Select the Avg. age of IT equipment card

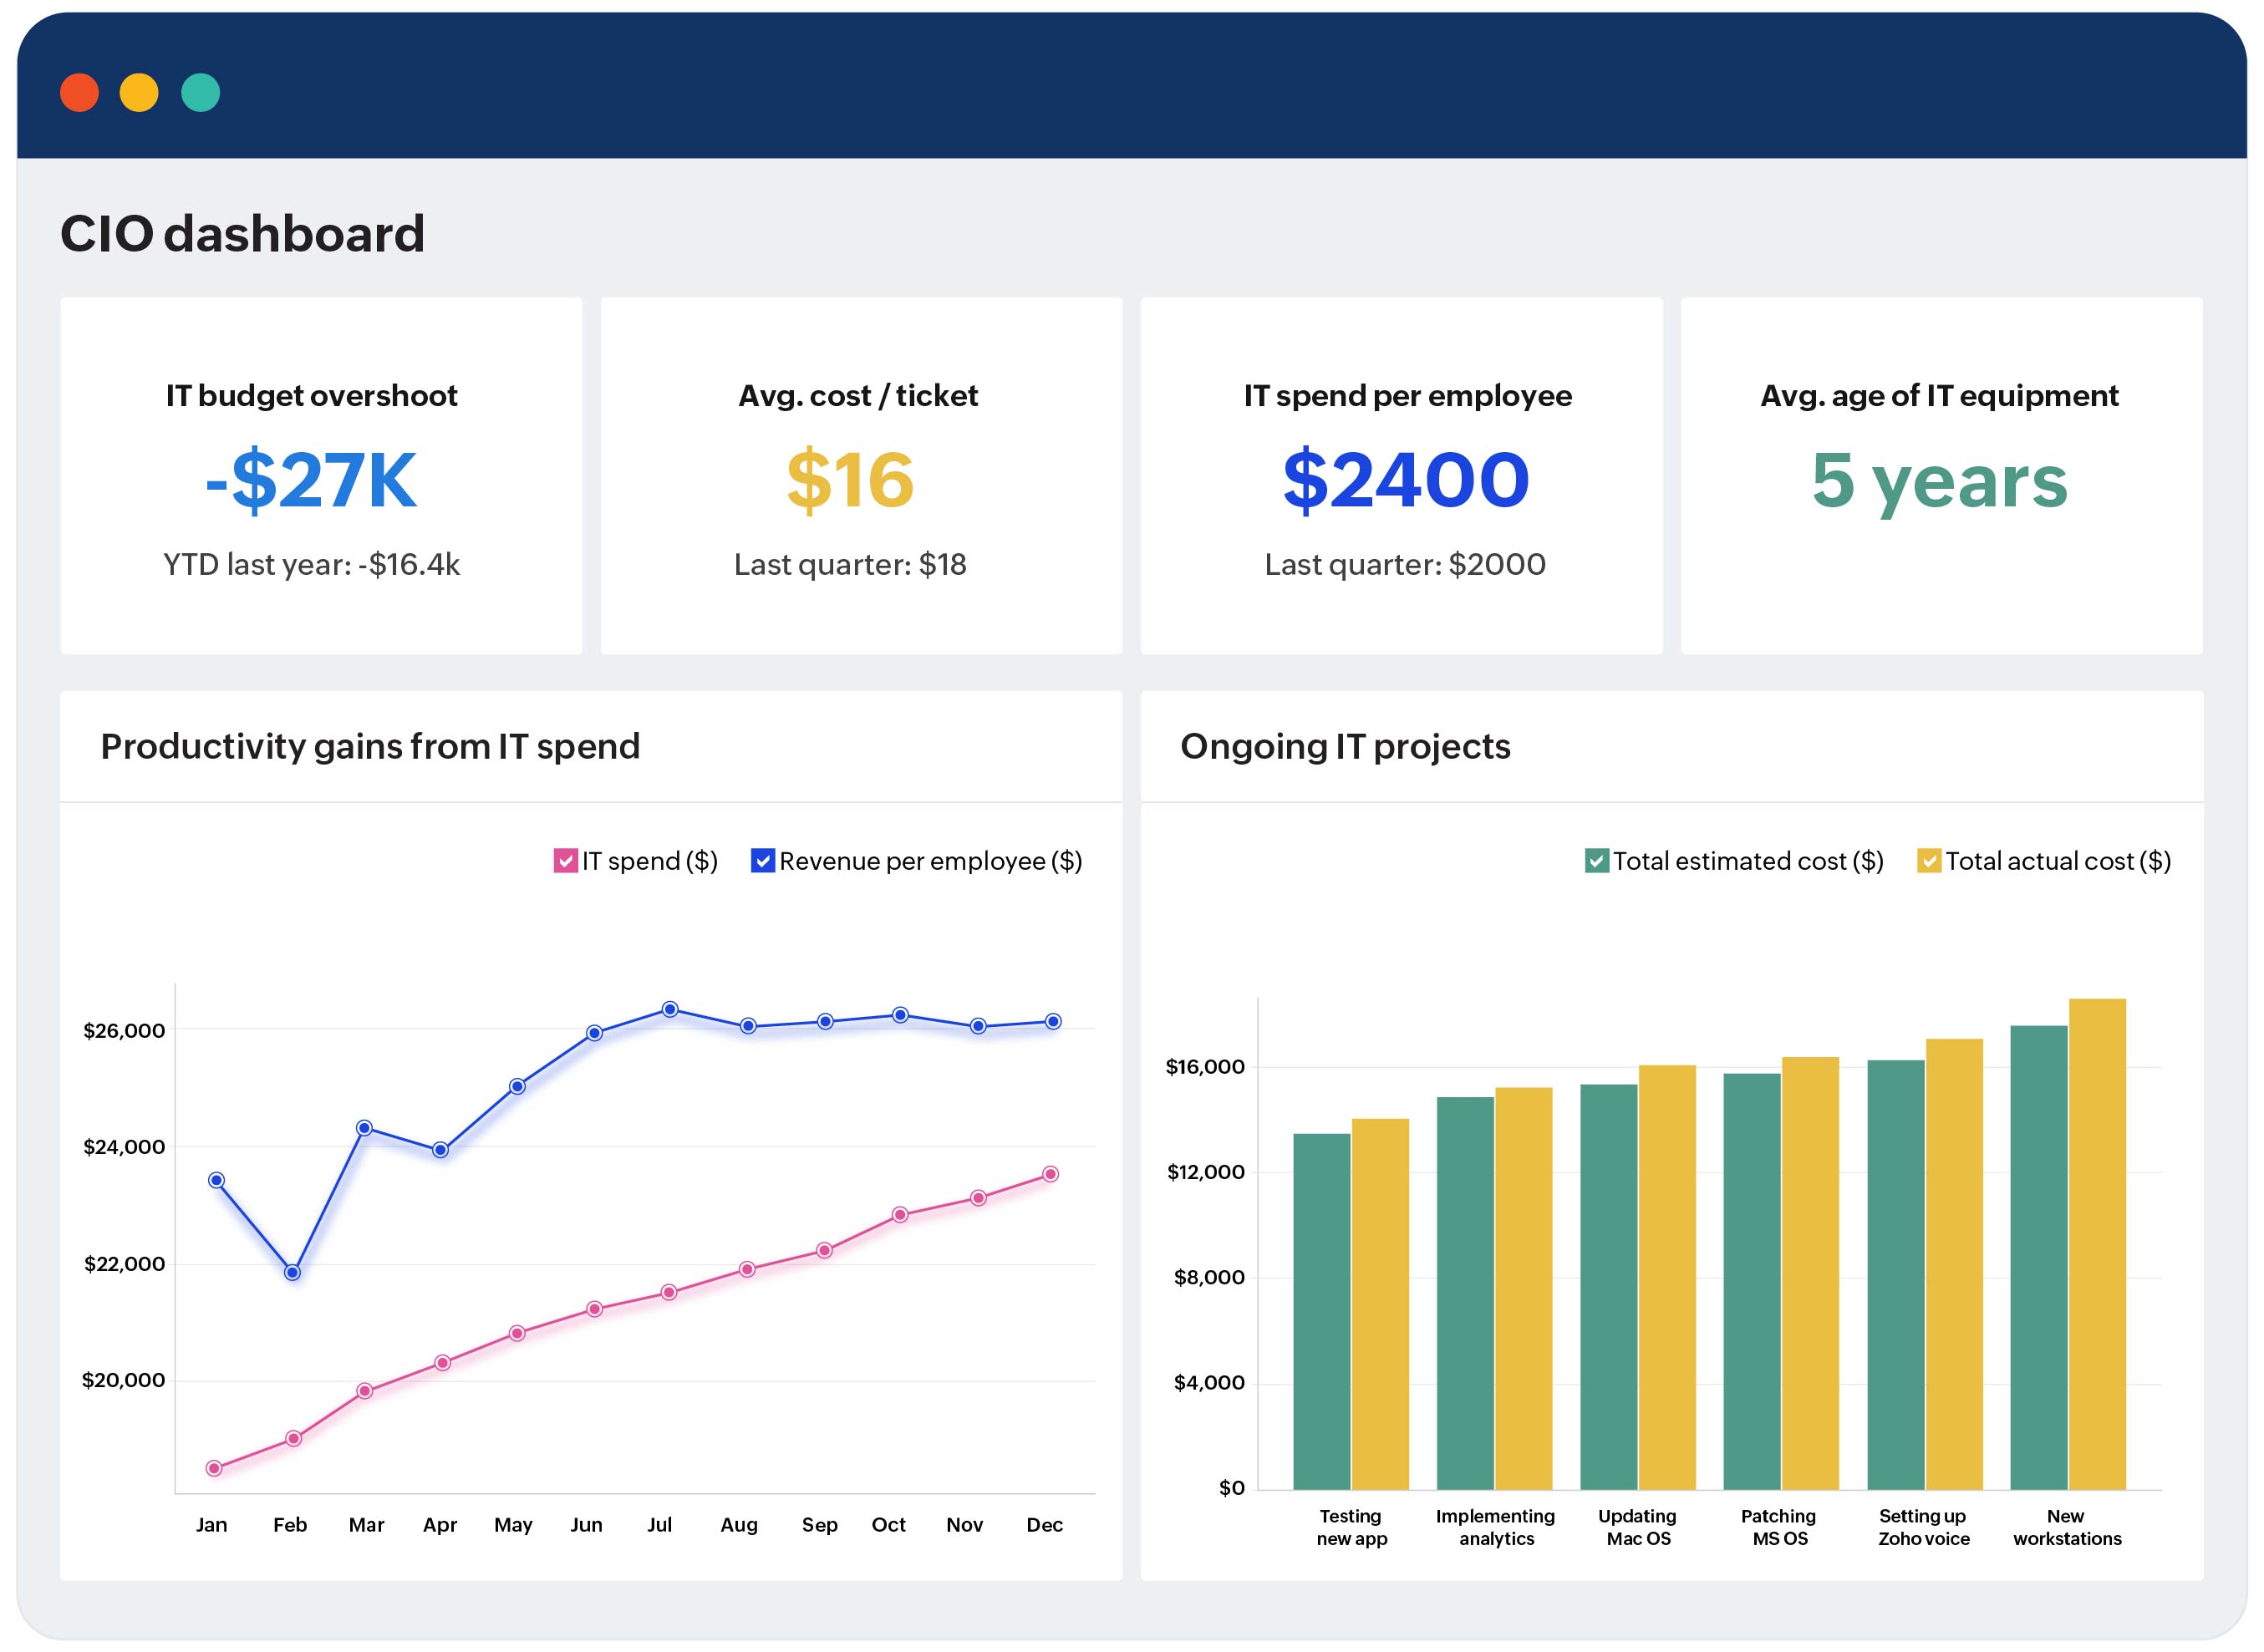click(x=1941, y=476)
